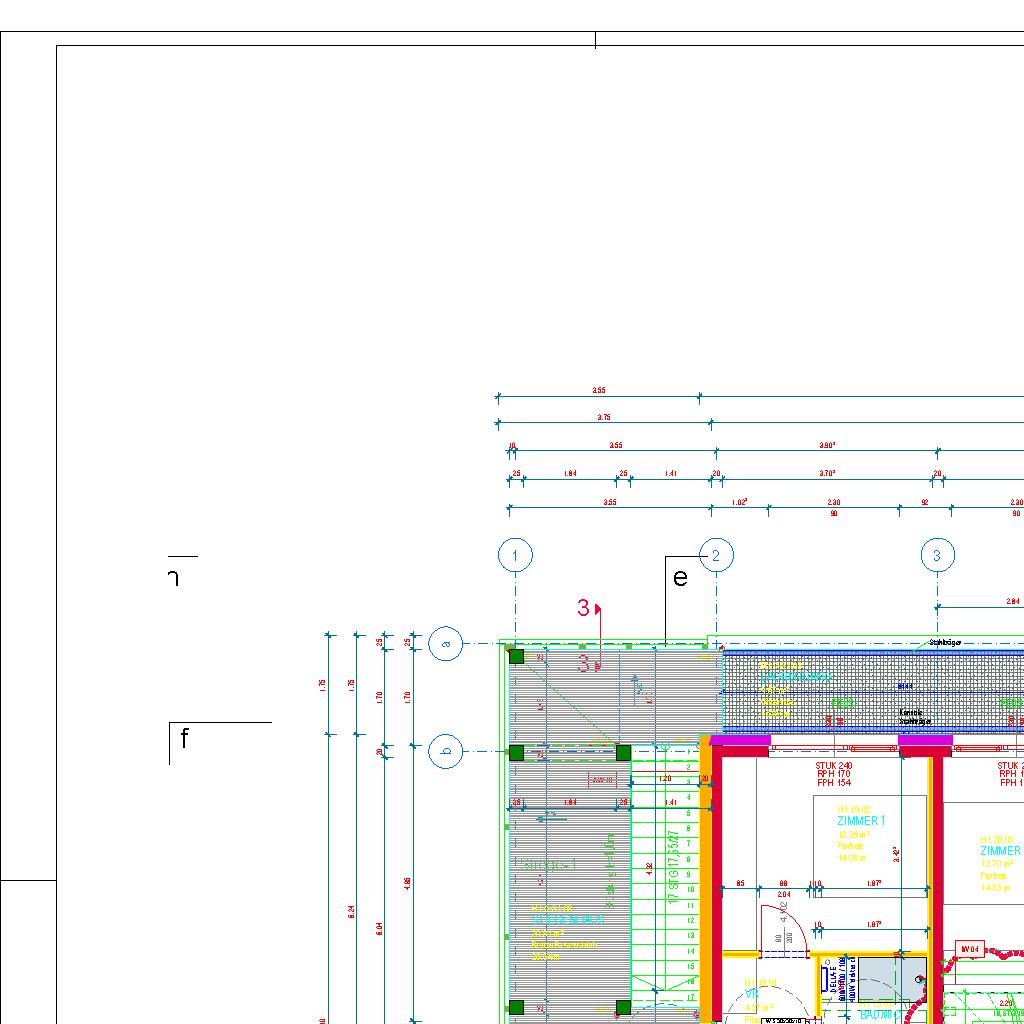Select the 2.04 dimension under Zimmer 1
The image size is (1024, 1024).
pyautogui.click(x=783, y=894)
